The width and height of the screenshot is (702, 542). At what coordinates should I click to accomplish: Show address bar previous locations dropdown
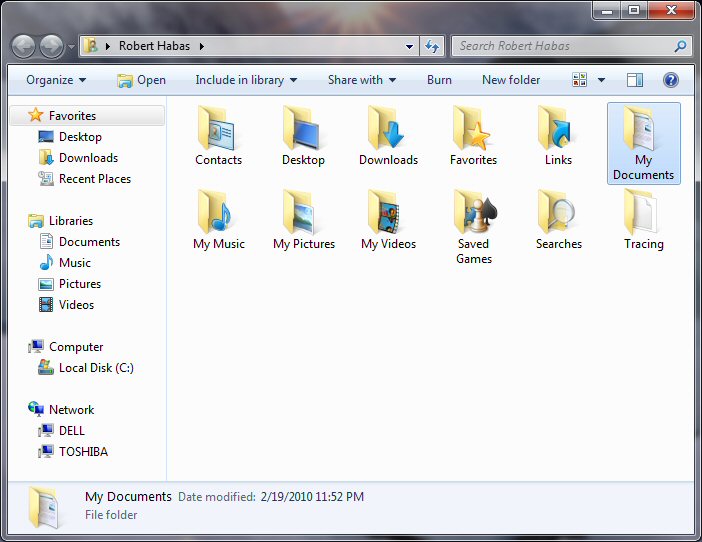click(x=410, y=46)
